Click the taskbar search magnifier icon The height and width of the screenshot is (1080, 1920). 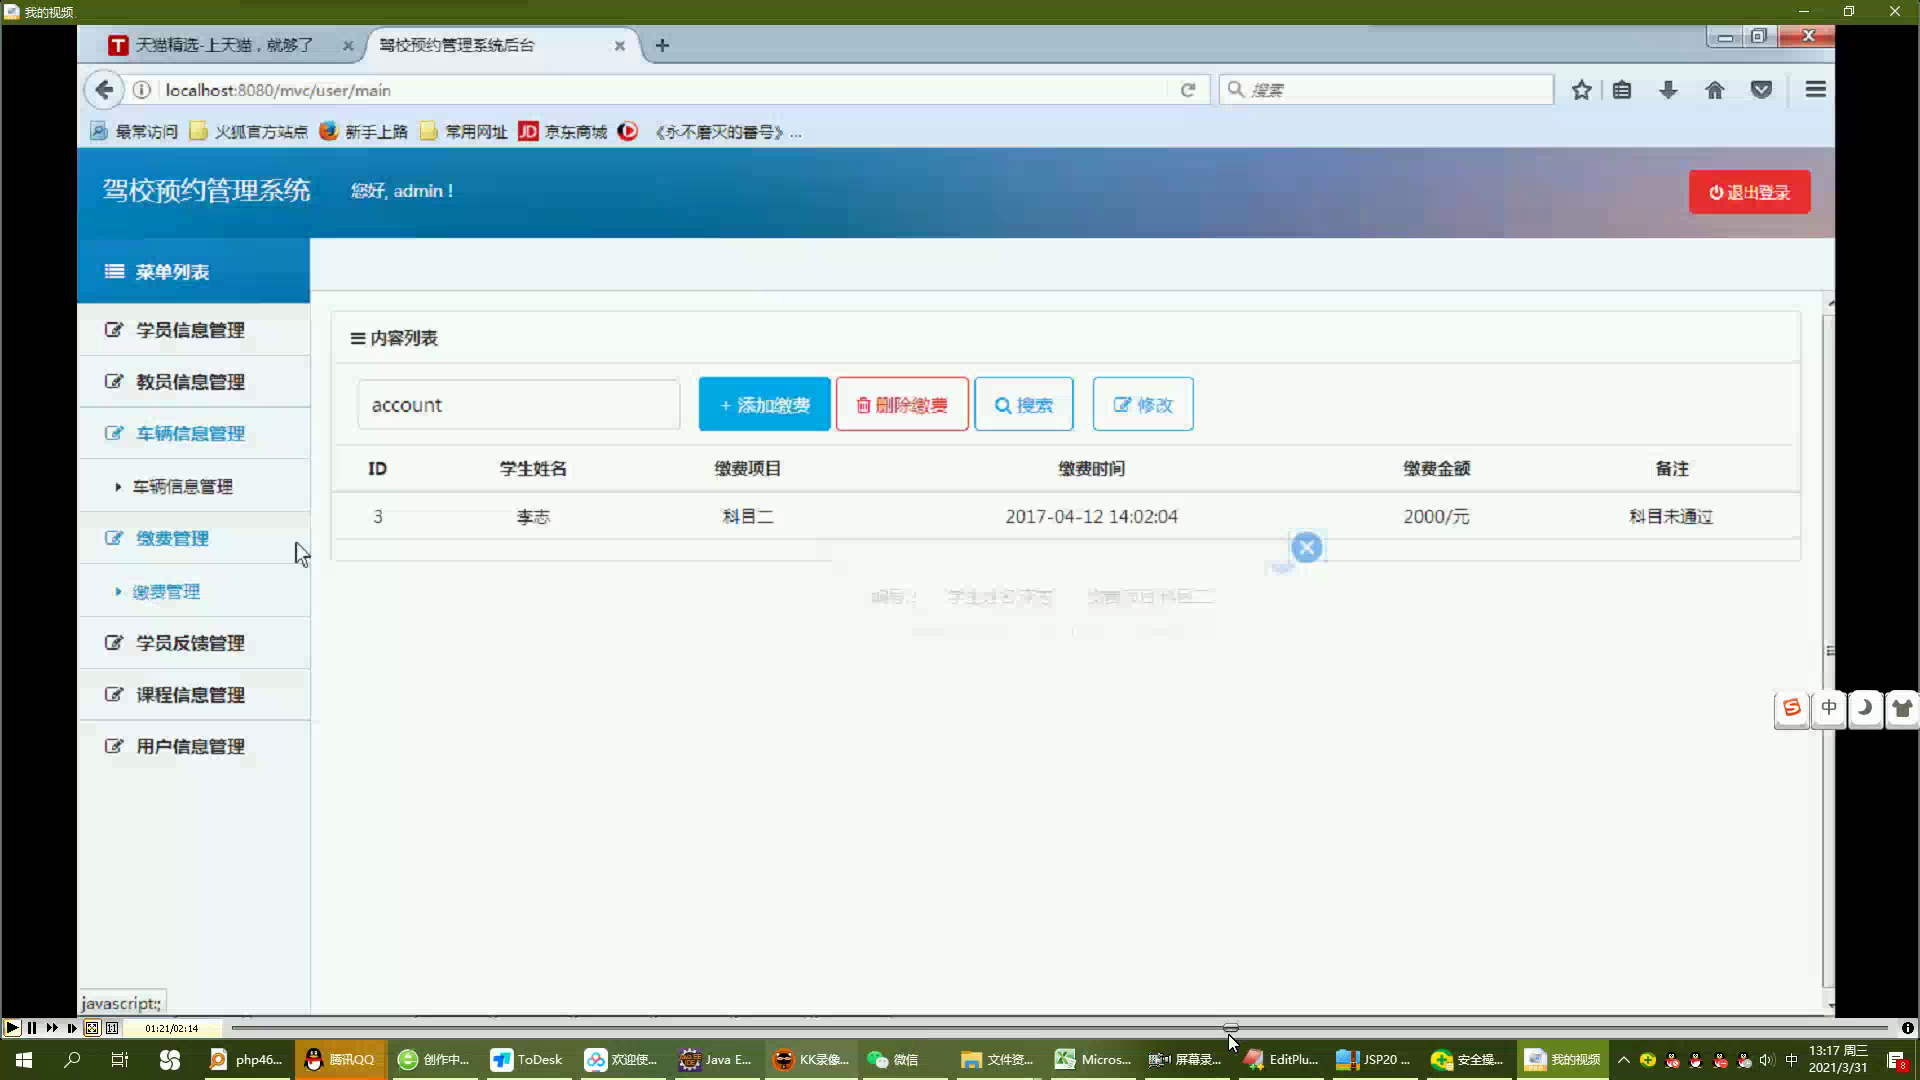pos(72,1060)
